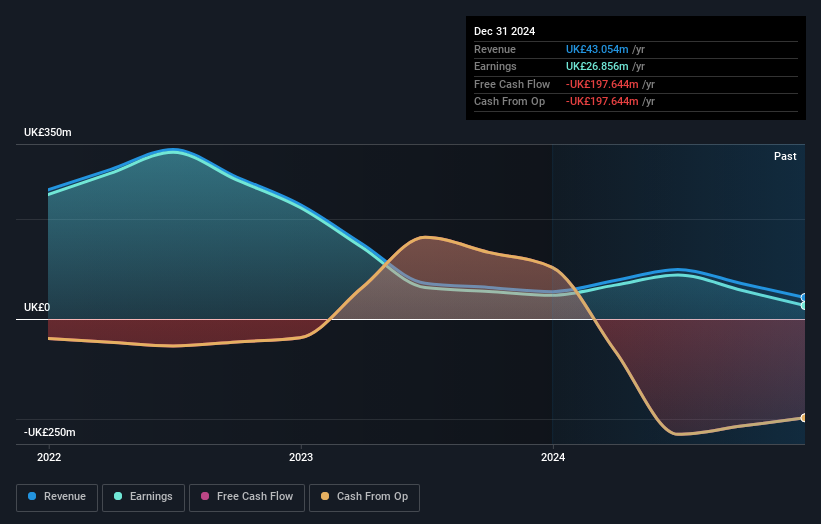Toggle the Free Cash Flow legend button
The width and height of the screenshot is (821, 524).
247,497
